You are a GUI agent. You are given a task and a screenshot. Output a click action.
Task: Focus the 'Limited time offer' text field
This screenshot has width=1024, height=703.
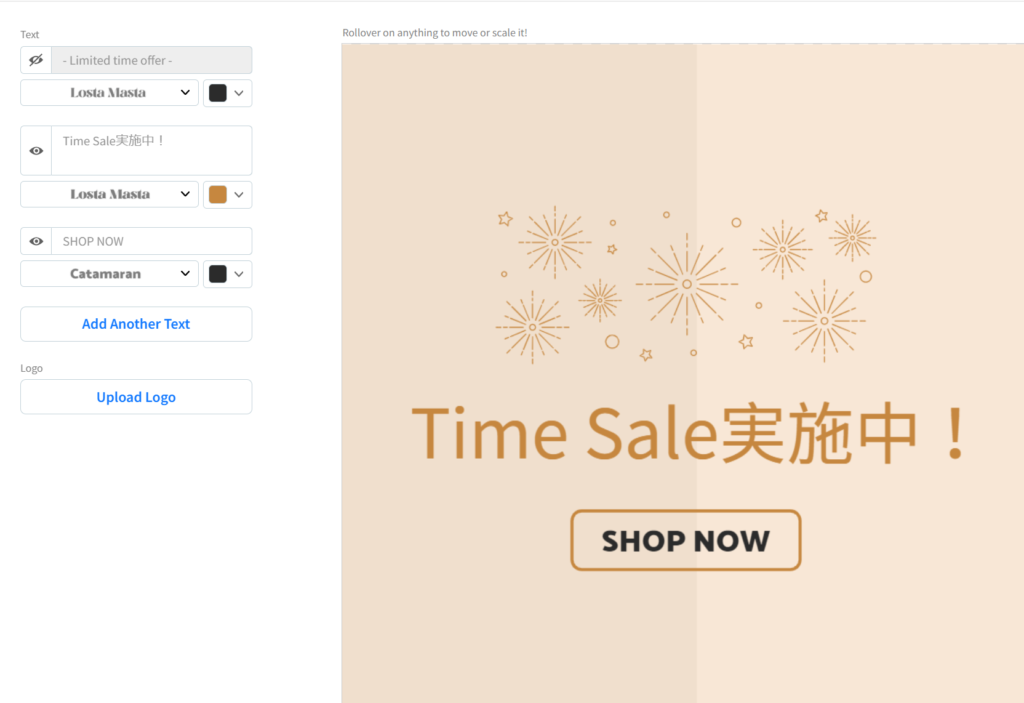[152, 60]
